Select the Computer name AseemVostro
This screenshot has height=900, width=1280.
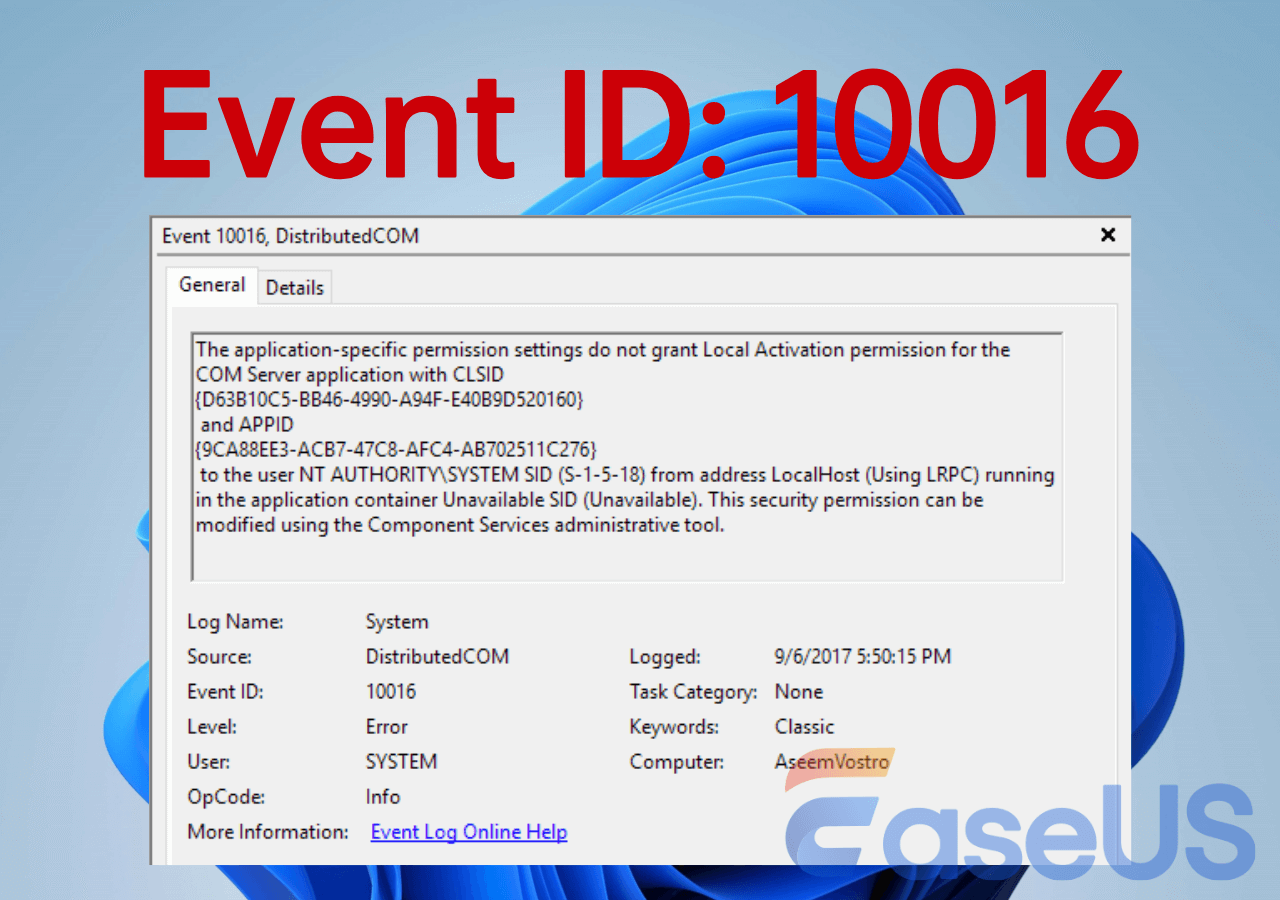pyautogui.click(x=834, y=761)
